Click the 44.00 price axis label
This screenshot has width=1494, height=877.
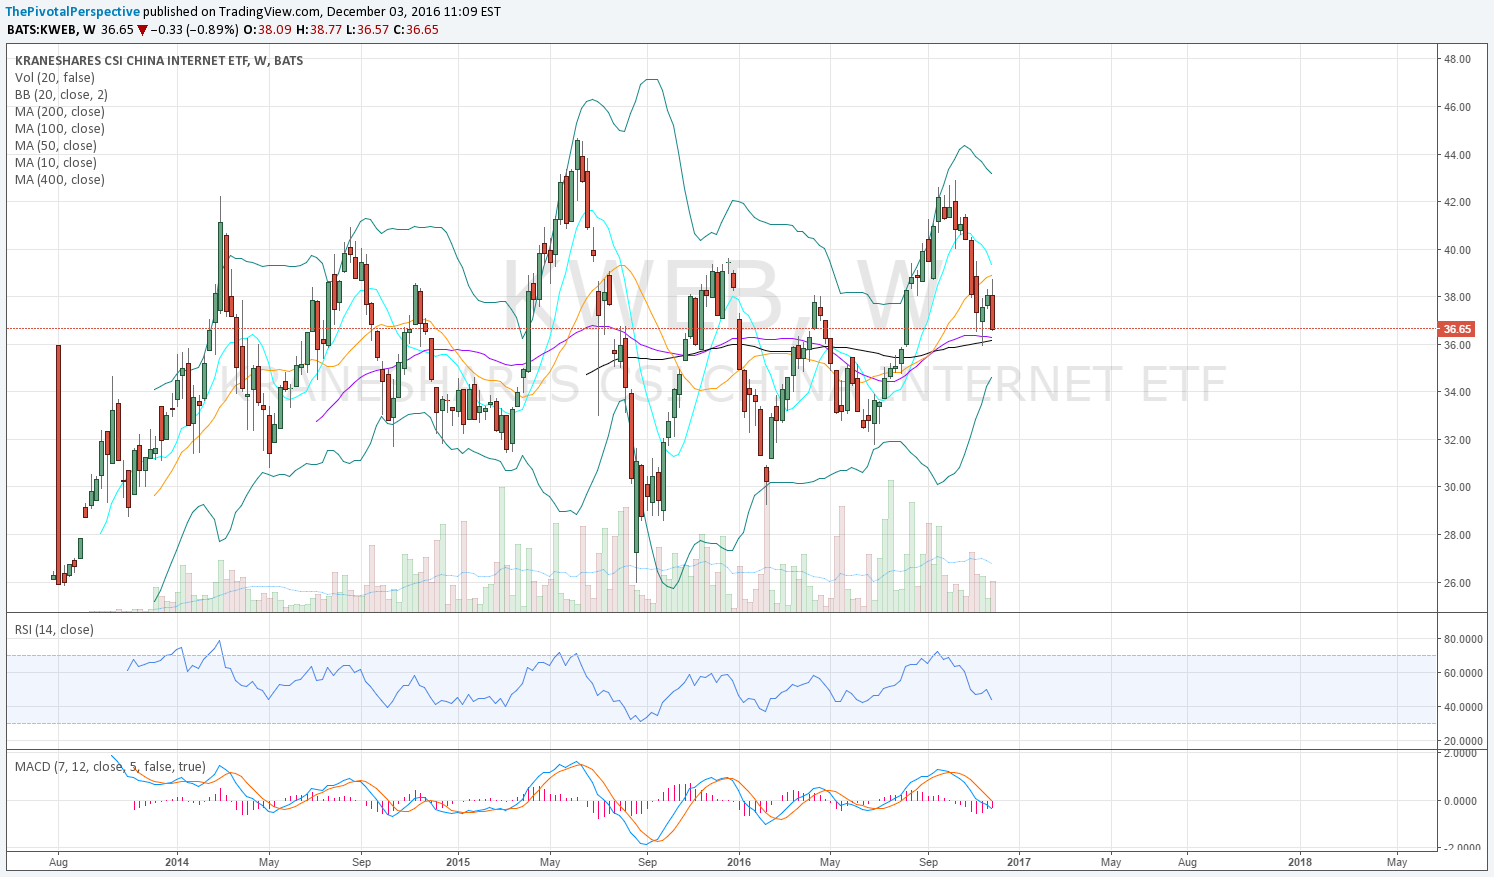(1457, 155)
